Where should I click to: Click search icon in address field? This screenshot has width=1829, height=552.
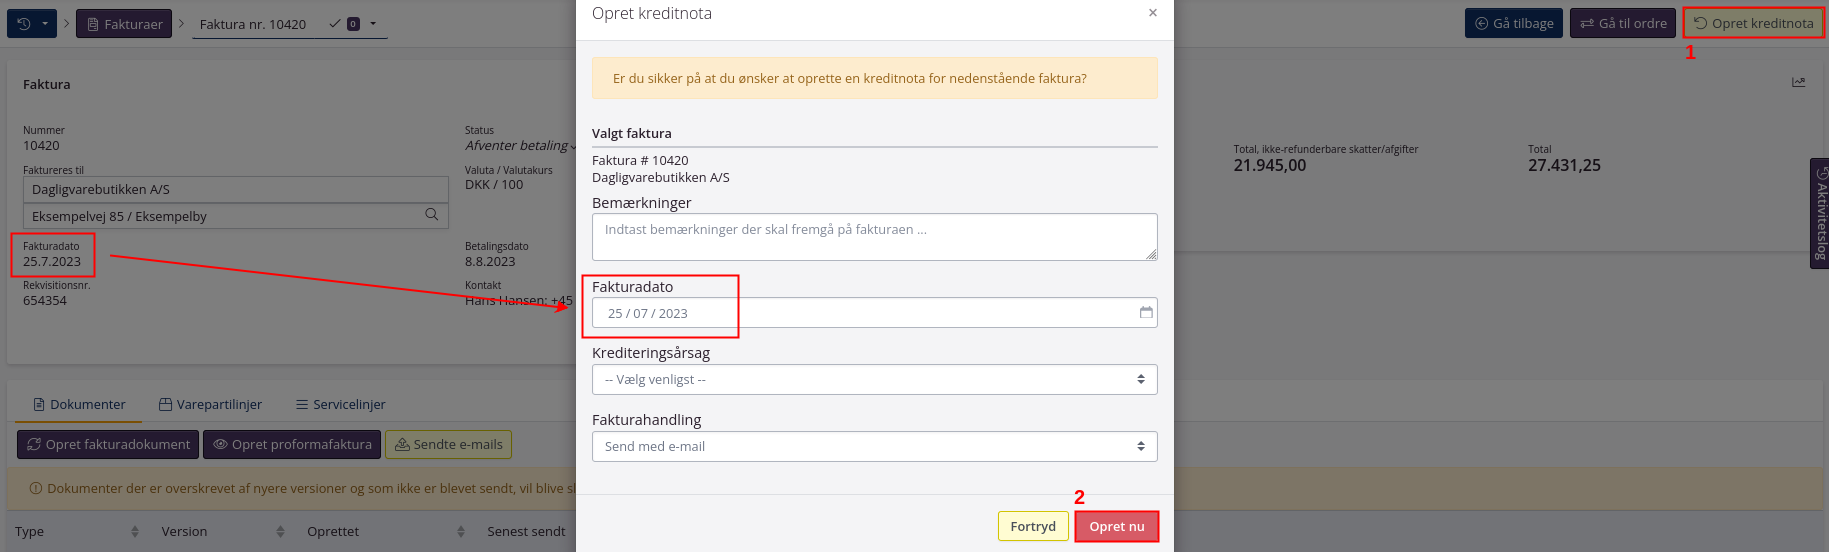(x=432, y=215)
